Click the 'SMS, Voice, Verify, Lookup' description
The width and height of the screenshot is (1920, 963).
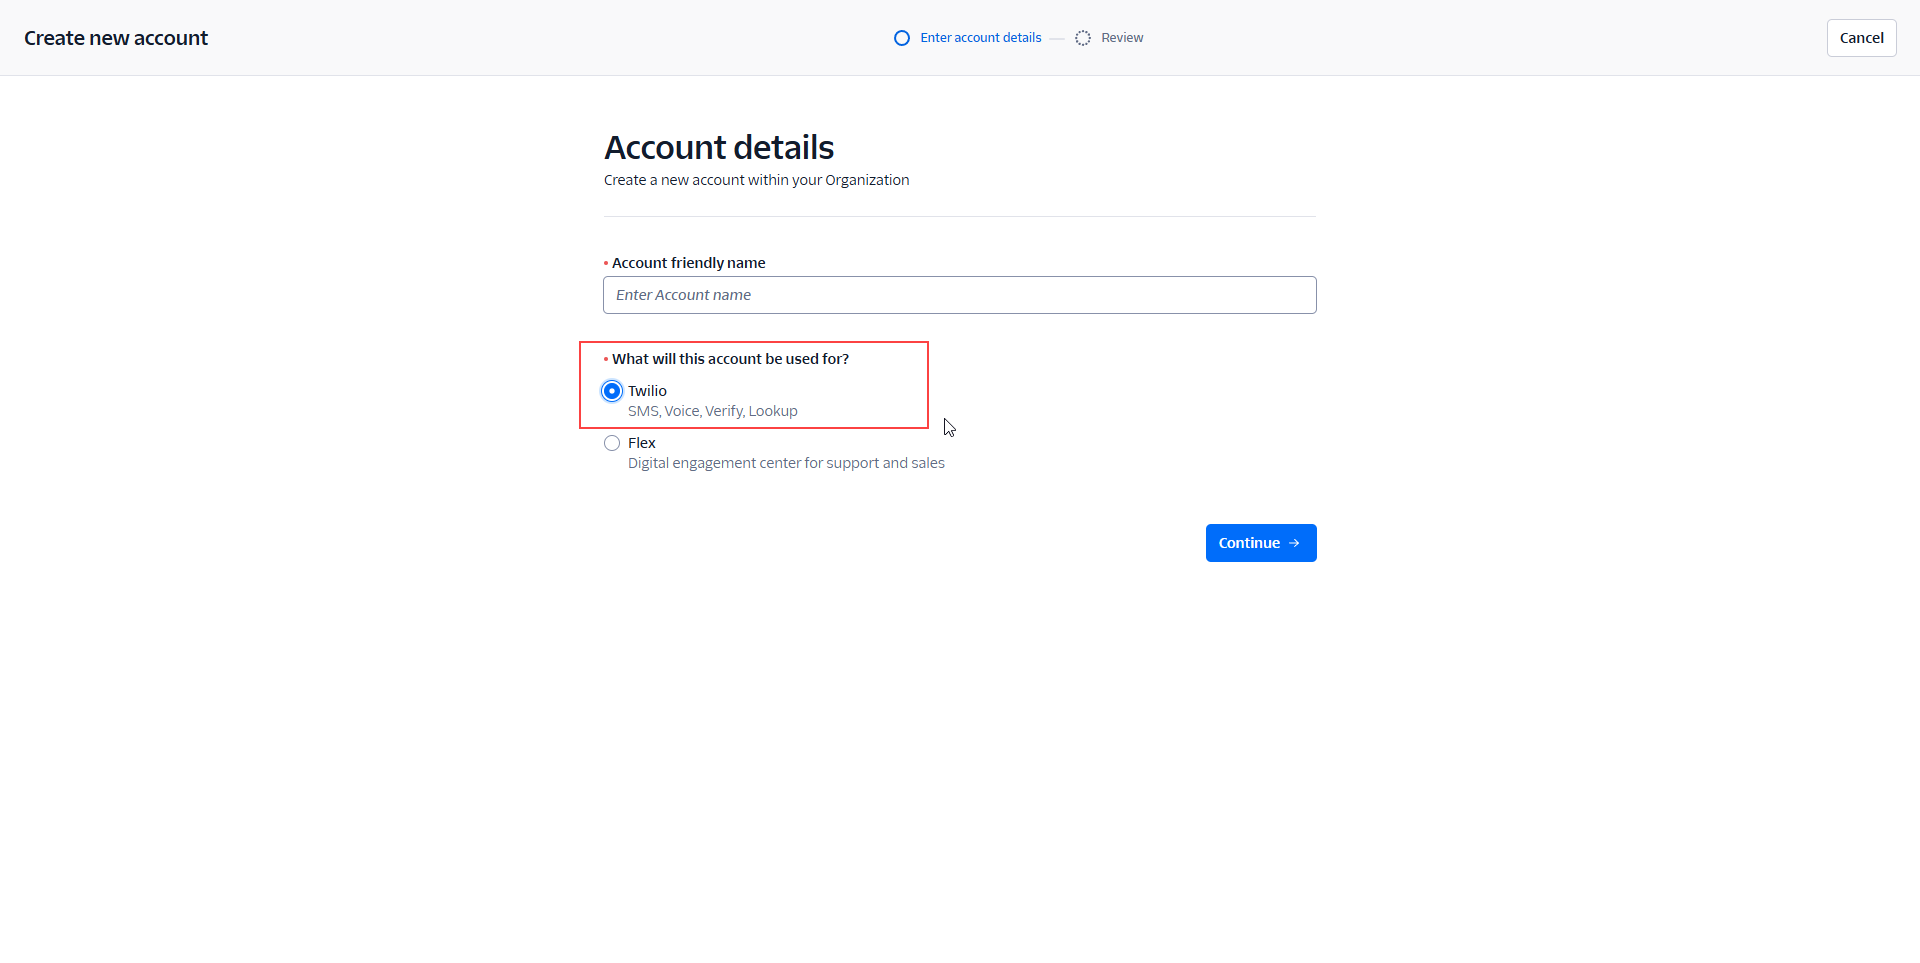click(x=712, y=411)
